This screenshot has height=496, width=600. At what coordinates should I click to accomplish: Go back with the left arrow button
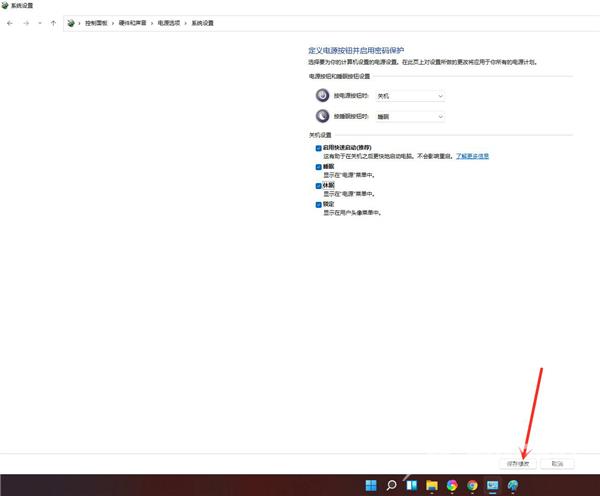point(10,23)
